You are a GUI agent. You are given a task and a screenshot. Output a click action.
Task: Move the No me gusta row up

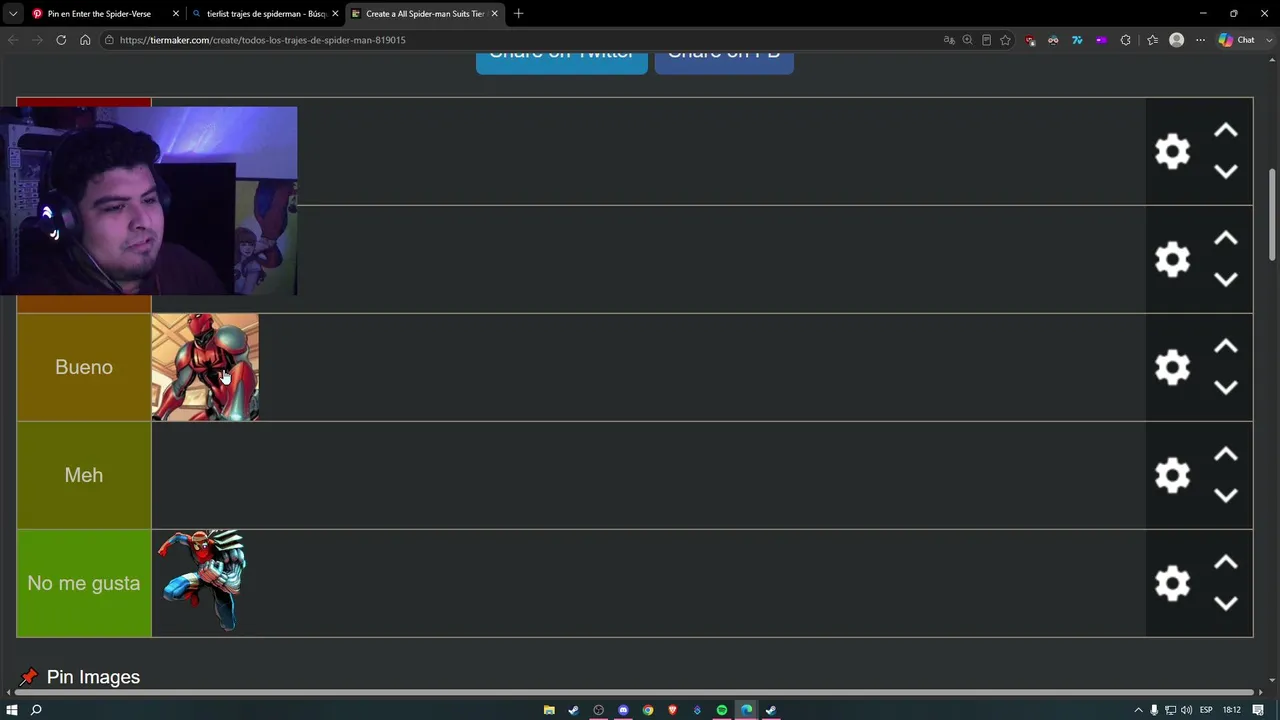1225,563
